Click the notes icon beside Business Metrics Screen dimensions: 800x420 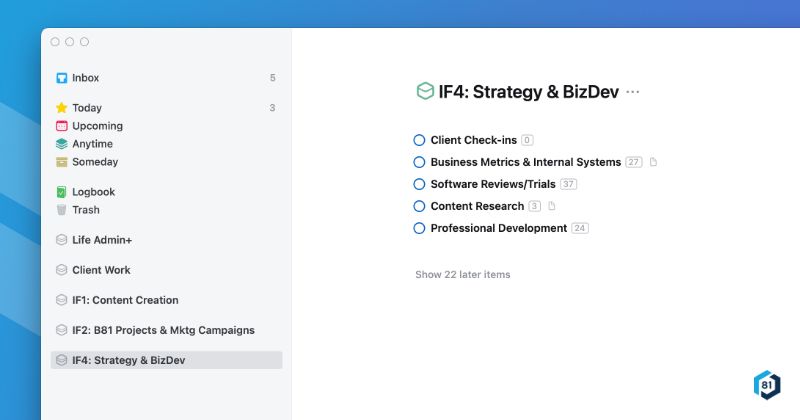653,162
